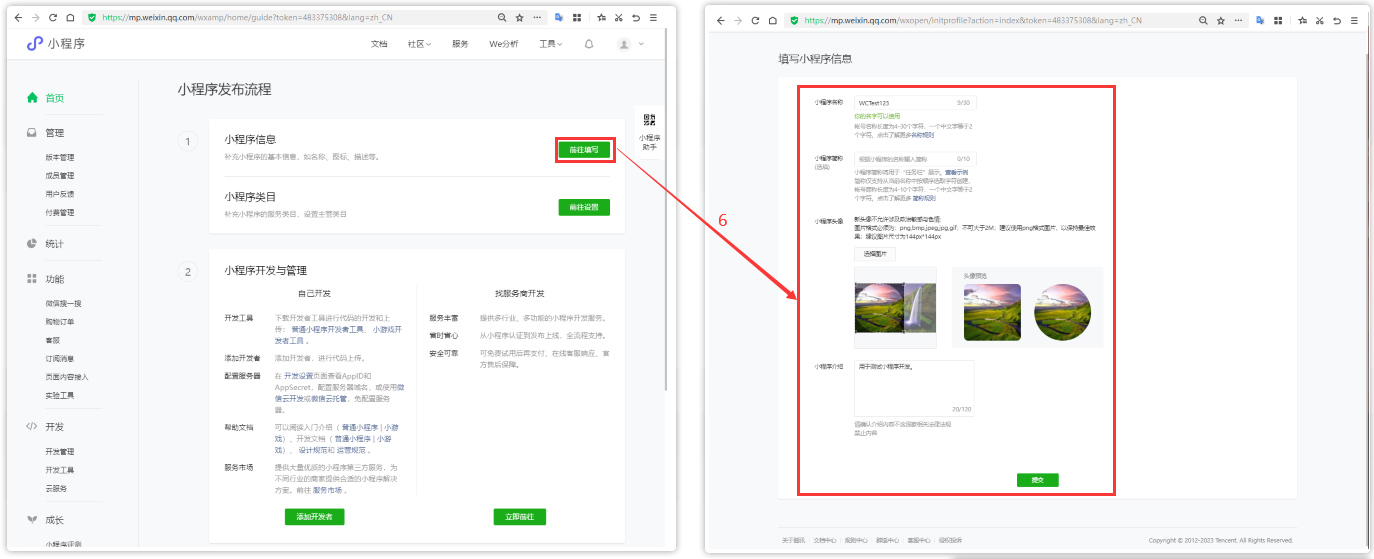Click the scissors screenshot icon in left browser
Screen dimensions: 1374x559
[619, 18]
